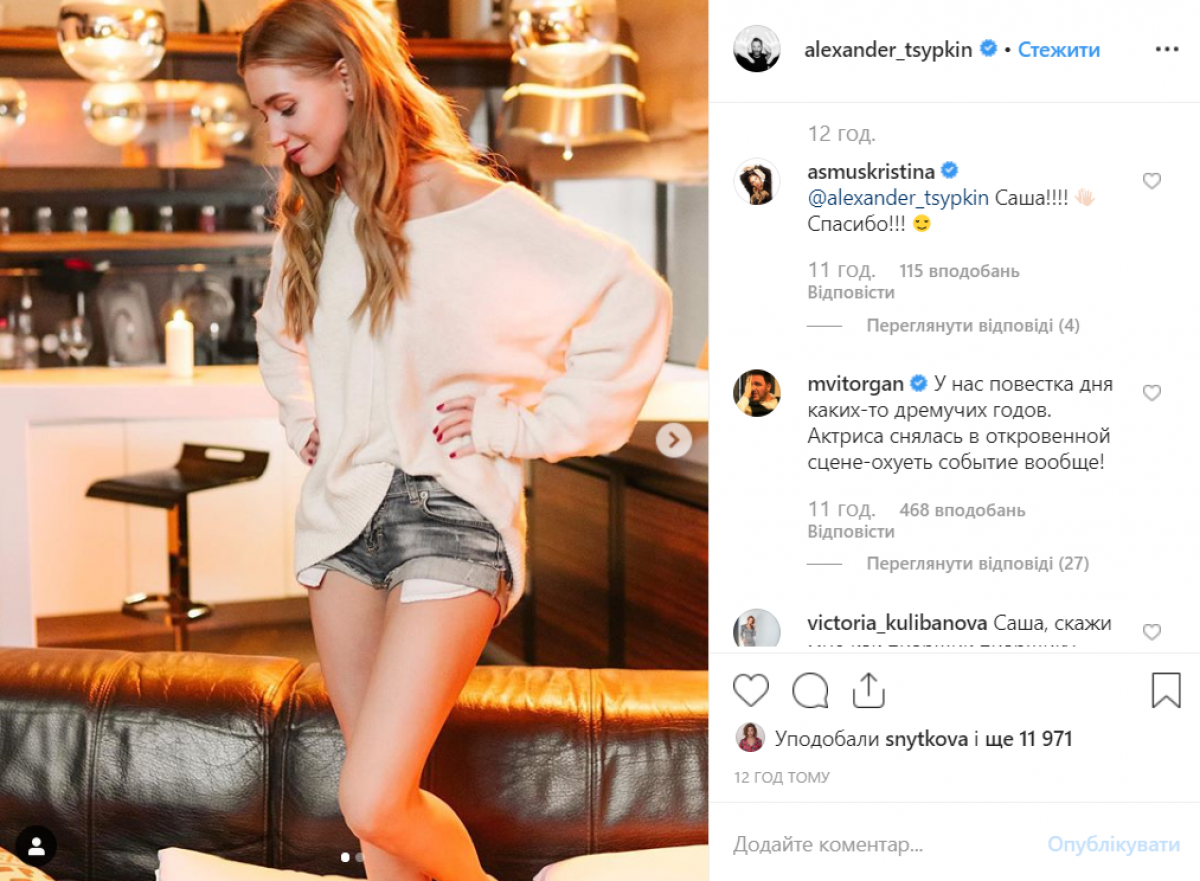
Task: Like the post with the heart icon
Action: click(x=751, y=690)
